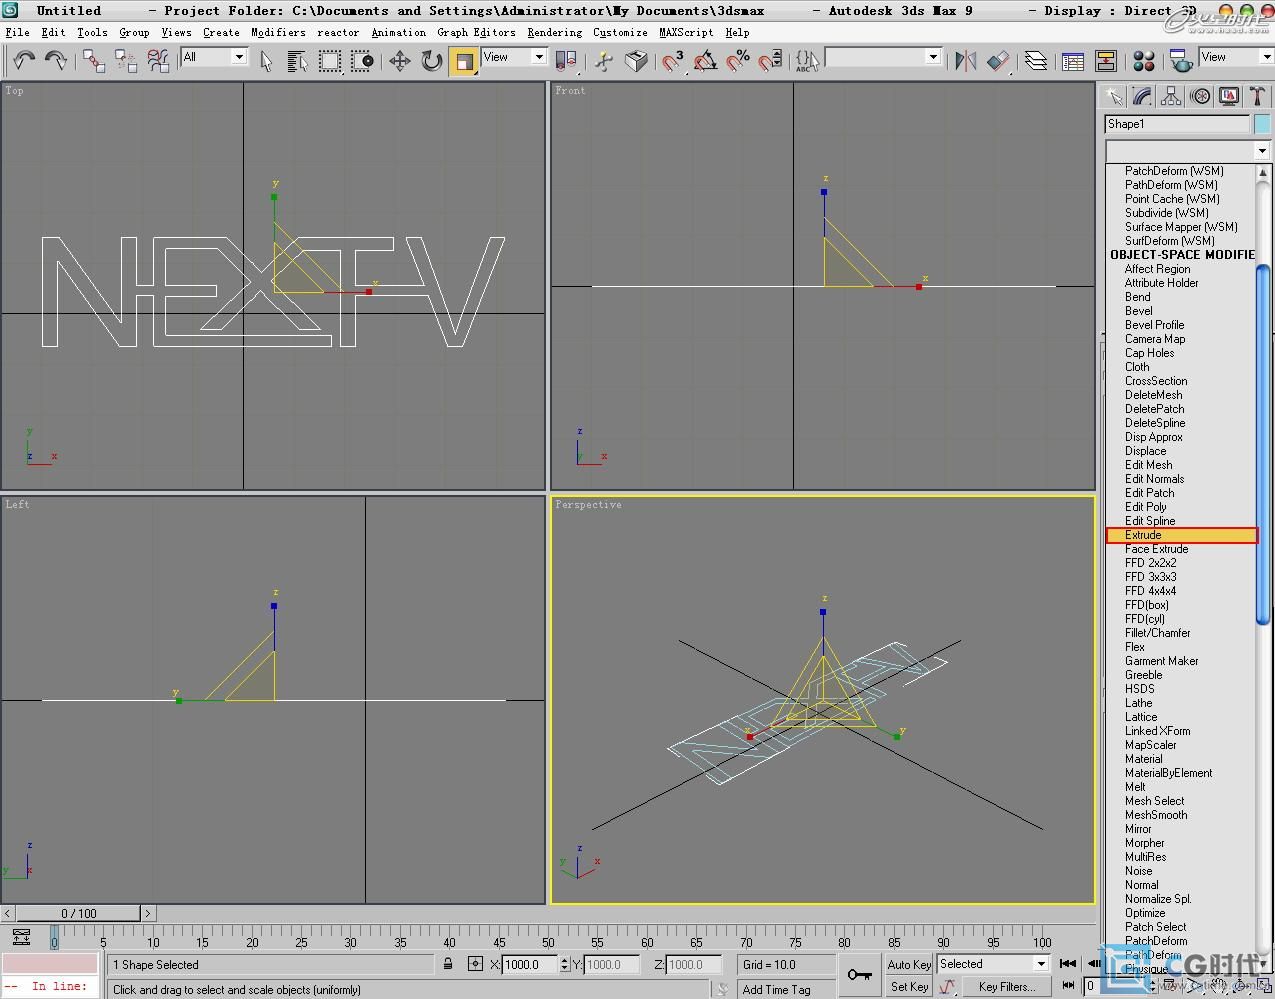The height and width of the screenshot is (999, 1275).
Task: Click the X scale value field
Action: coord(529,965)
